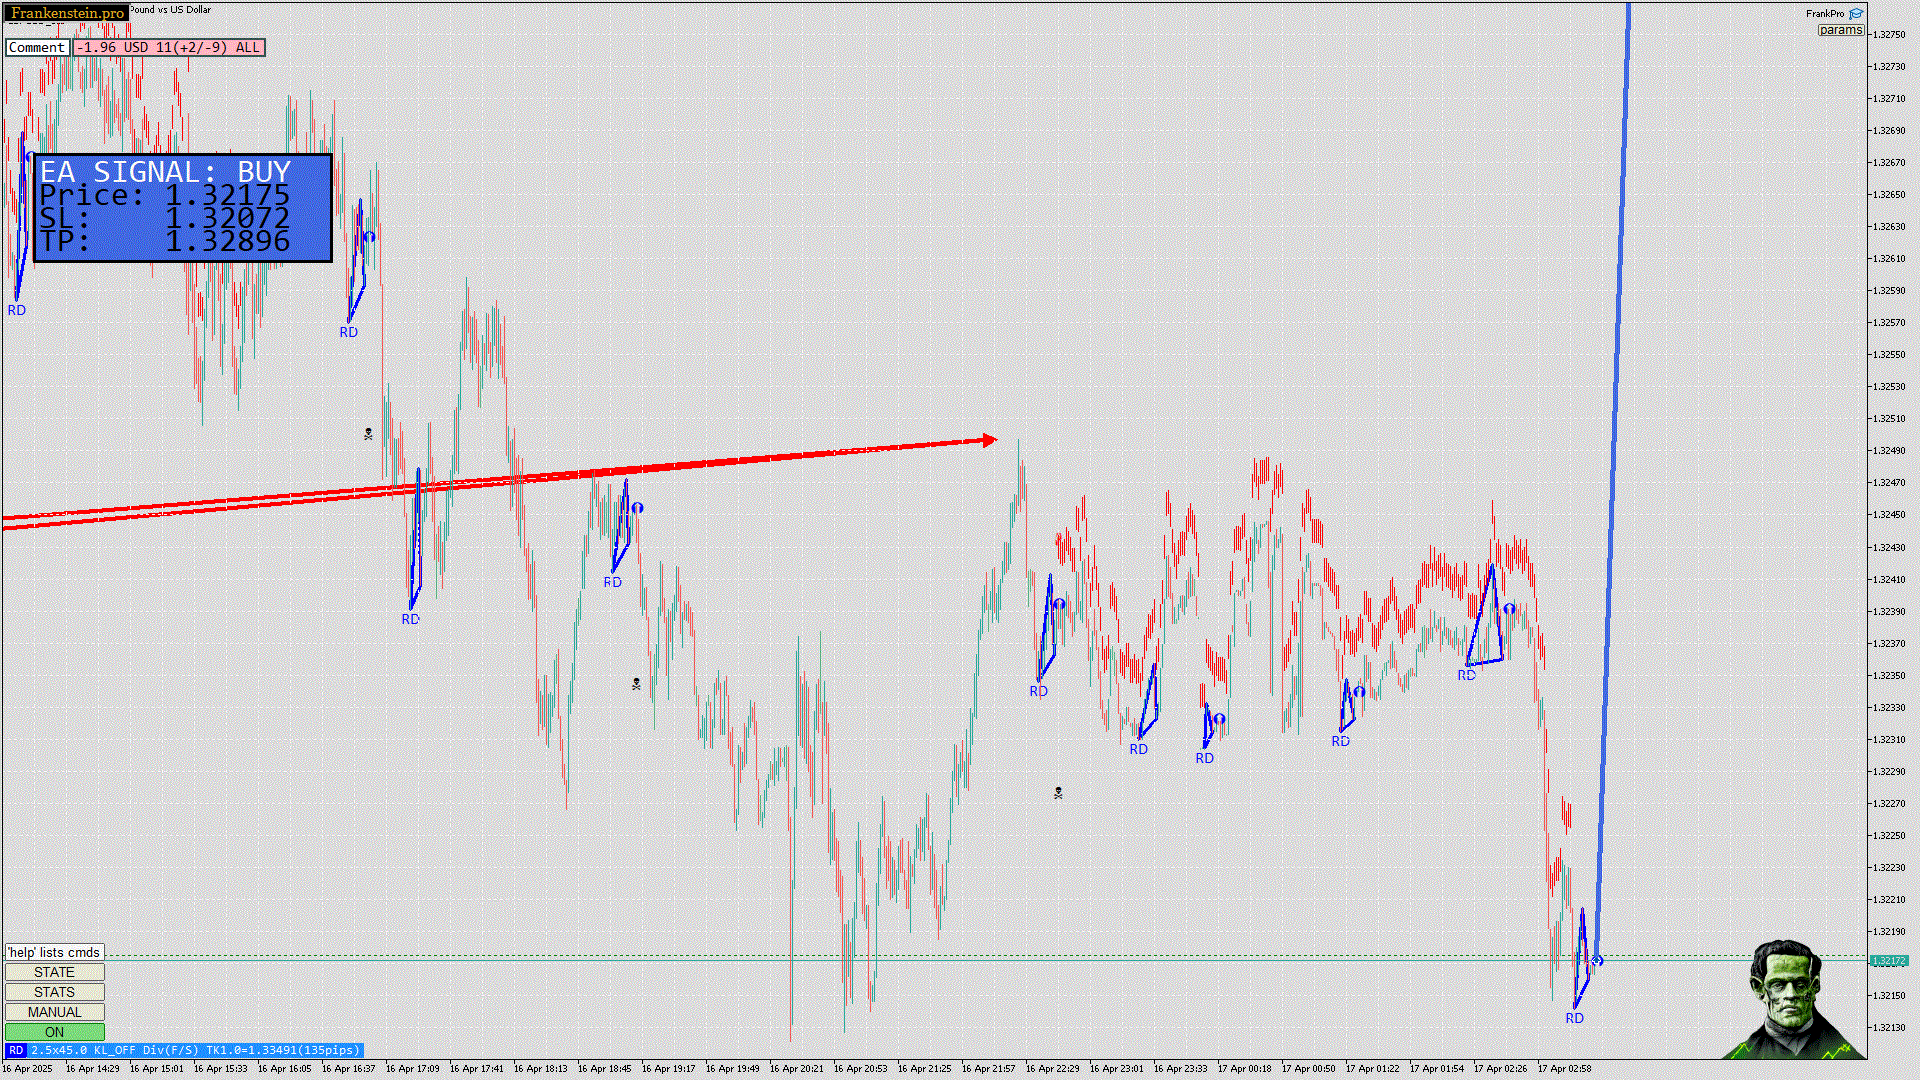Click the lowest RD label on the chart
Screen dimensions: 1920x1080
pos(1574,1018)
